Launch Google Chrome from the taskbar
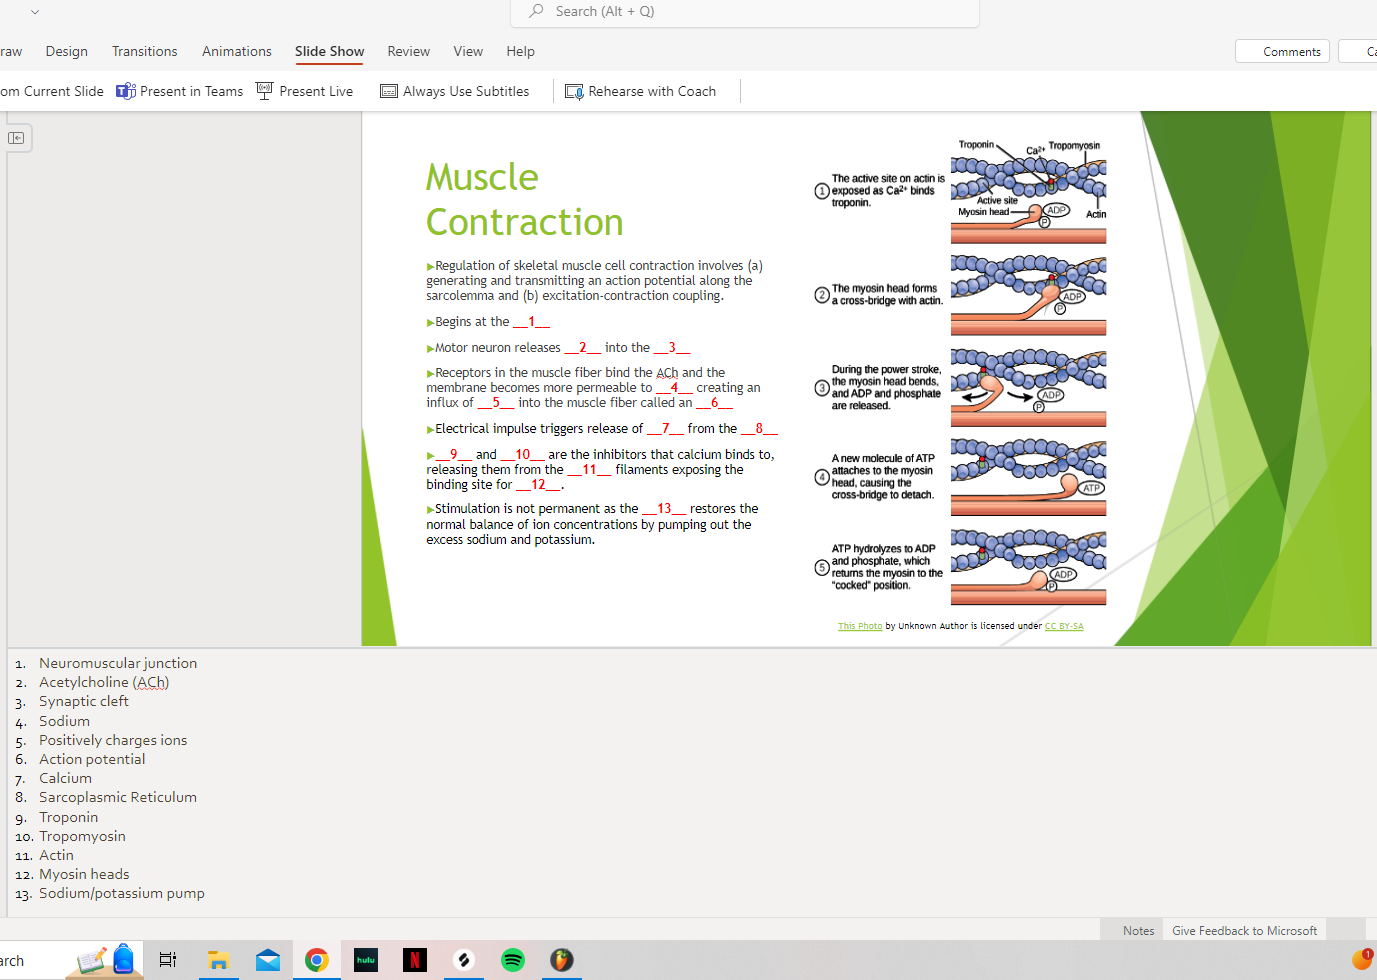 click(317, 960)
